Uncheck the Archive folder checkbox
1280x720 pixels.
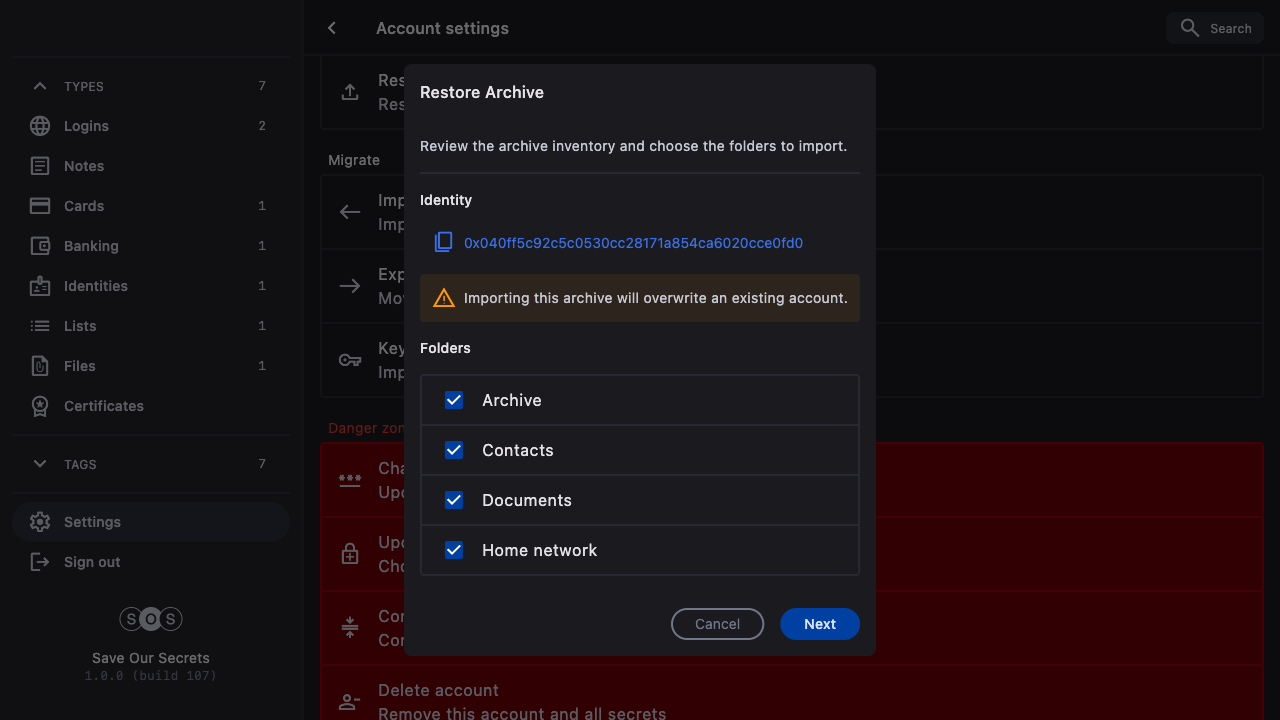click(x=454, y=400)
